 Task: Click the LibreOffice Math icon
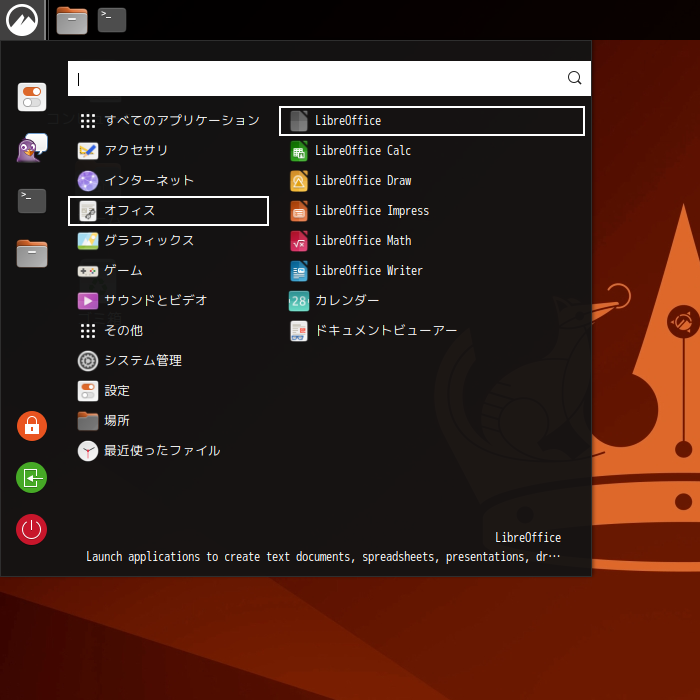pyautogui.click(x=299, y=241)
